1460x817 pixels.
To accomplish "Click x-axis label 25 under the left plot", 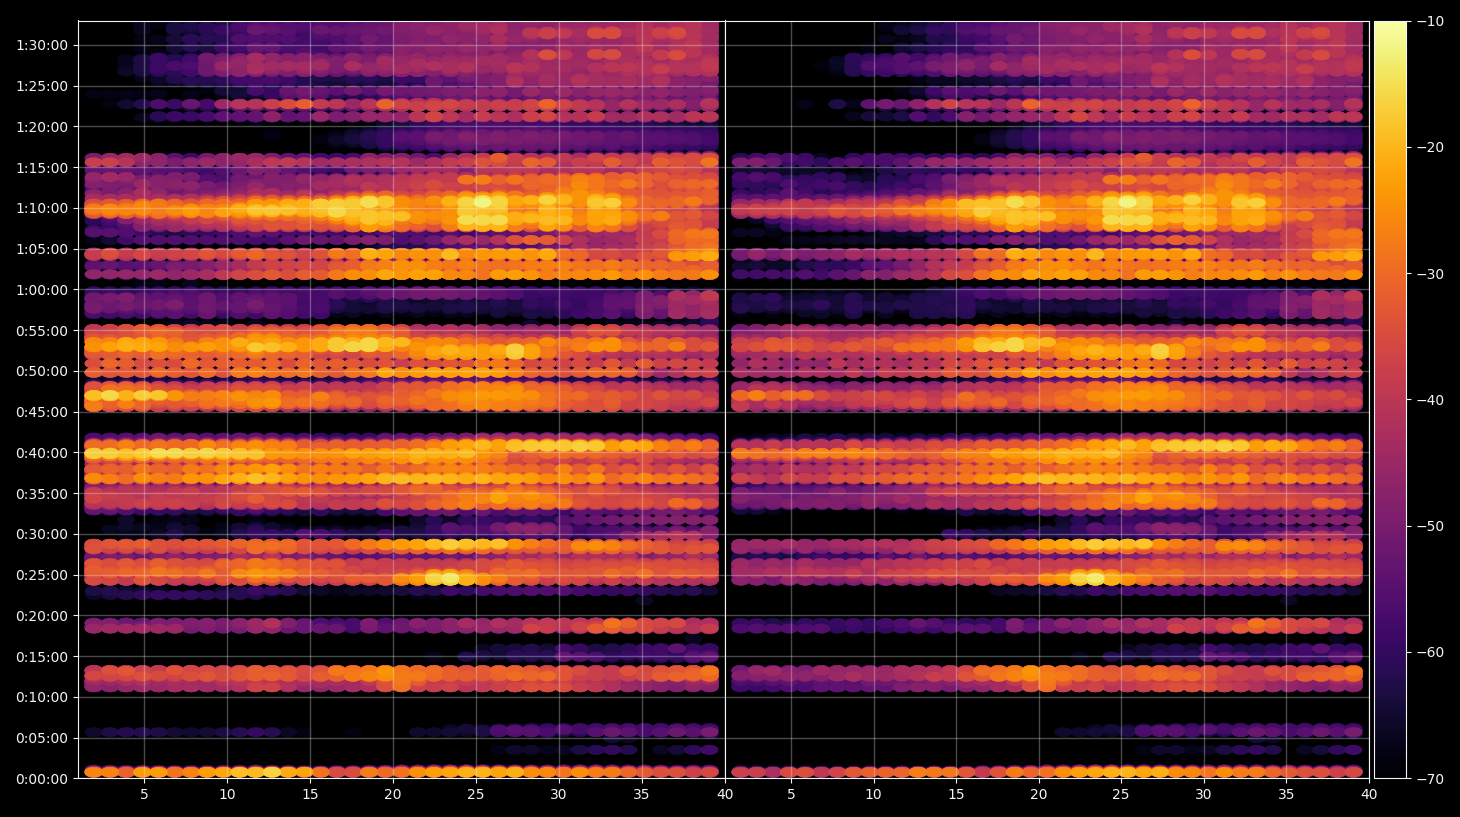I will point(475,795).
